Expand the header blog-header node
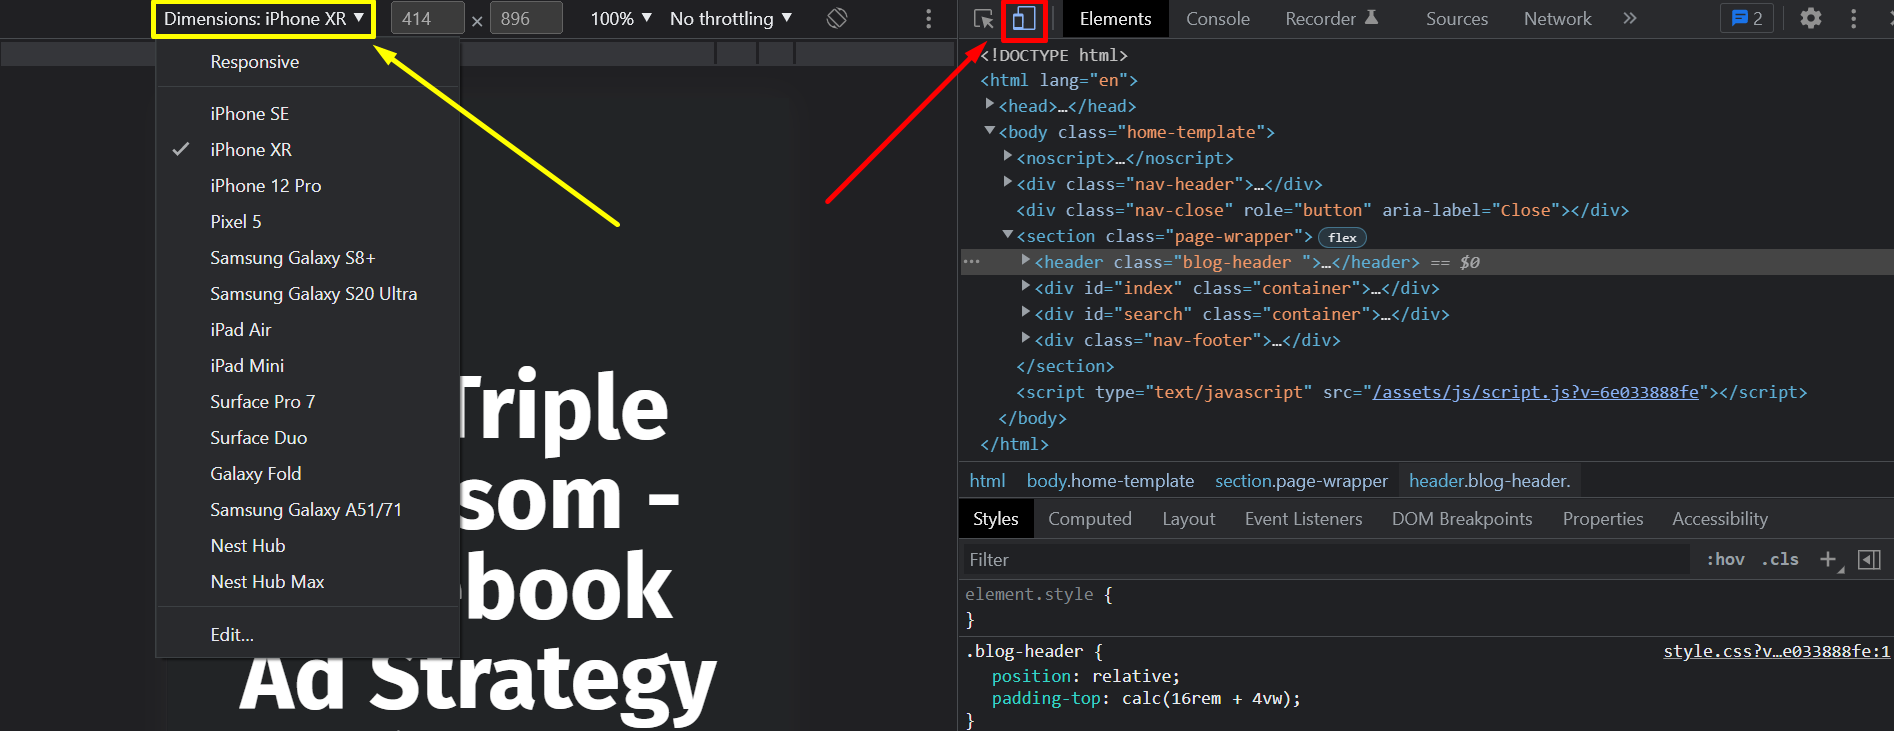The width and height of the screenshot is (1894, 731). (x=1026, y=261)
